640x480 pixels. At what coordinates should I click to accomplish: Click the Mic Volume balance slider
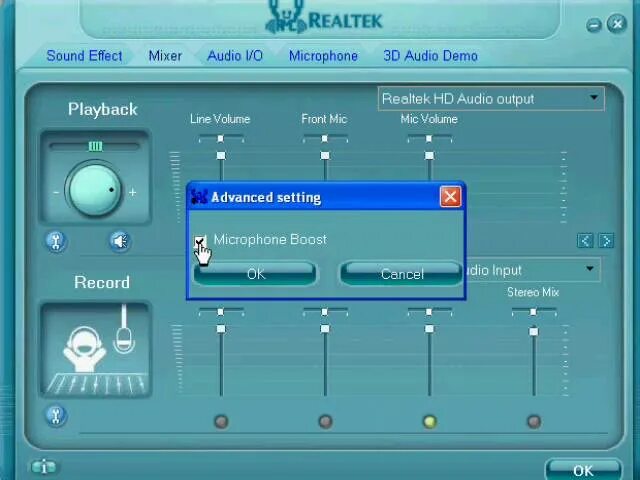[x=429, y=139]
